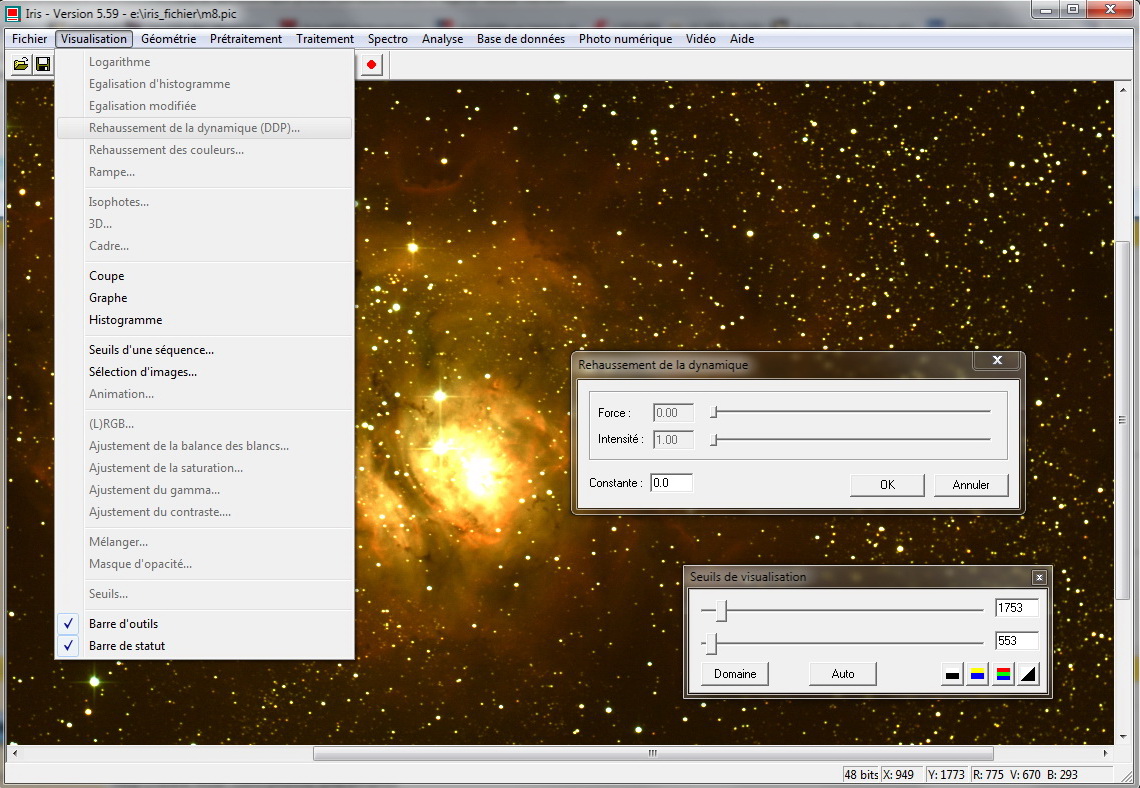The width and height of the screenshot is (1140, 788).
Task: Click the Force value field
Action: pos(673,413)
